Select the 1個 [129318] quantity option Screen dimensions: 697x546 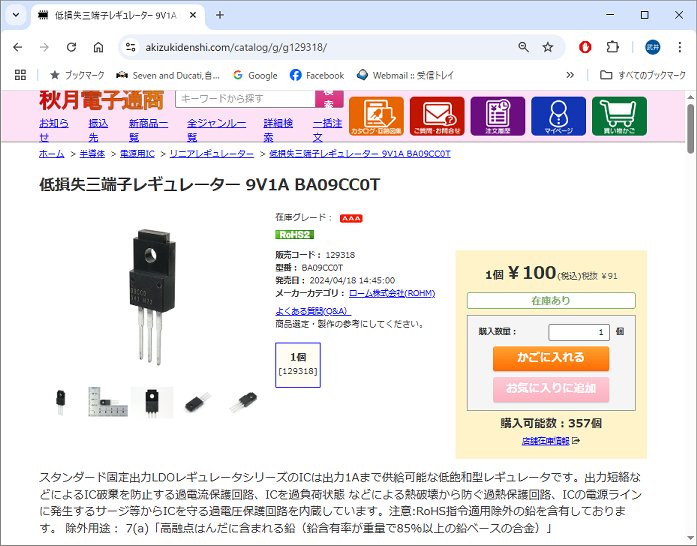298,365
